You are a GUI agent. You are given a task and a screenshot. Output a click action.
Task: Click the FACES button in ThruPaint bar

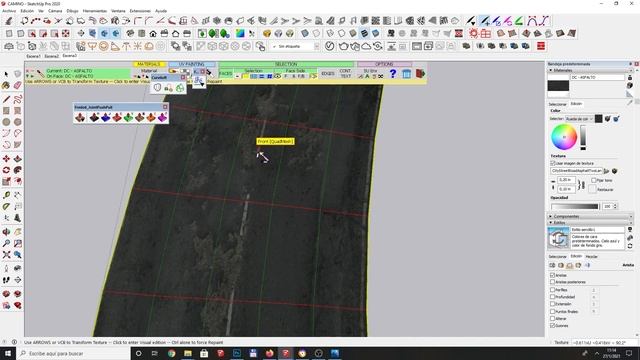(225, 74)
